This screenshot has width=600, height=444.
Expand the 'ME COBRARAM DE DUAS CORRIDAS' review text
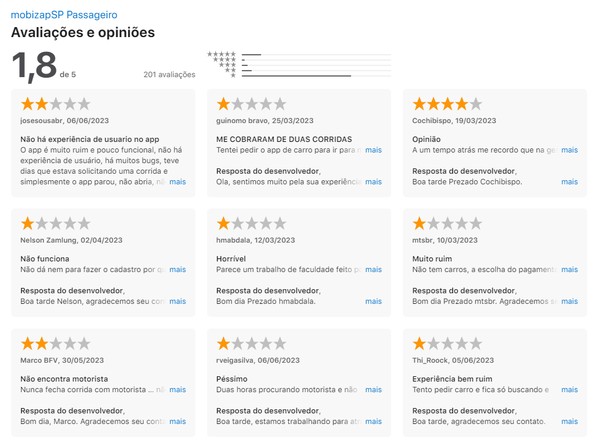tap(373, 150)
